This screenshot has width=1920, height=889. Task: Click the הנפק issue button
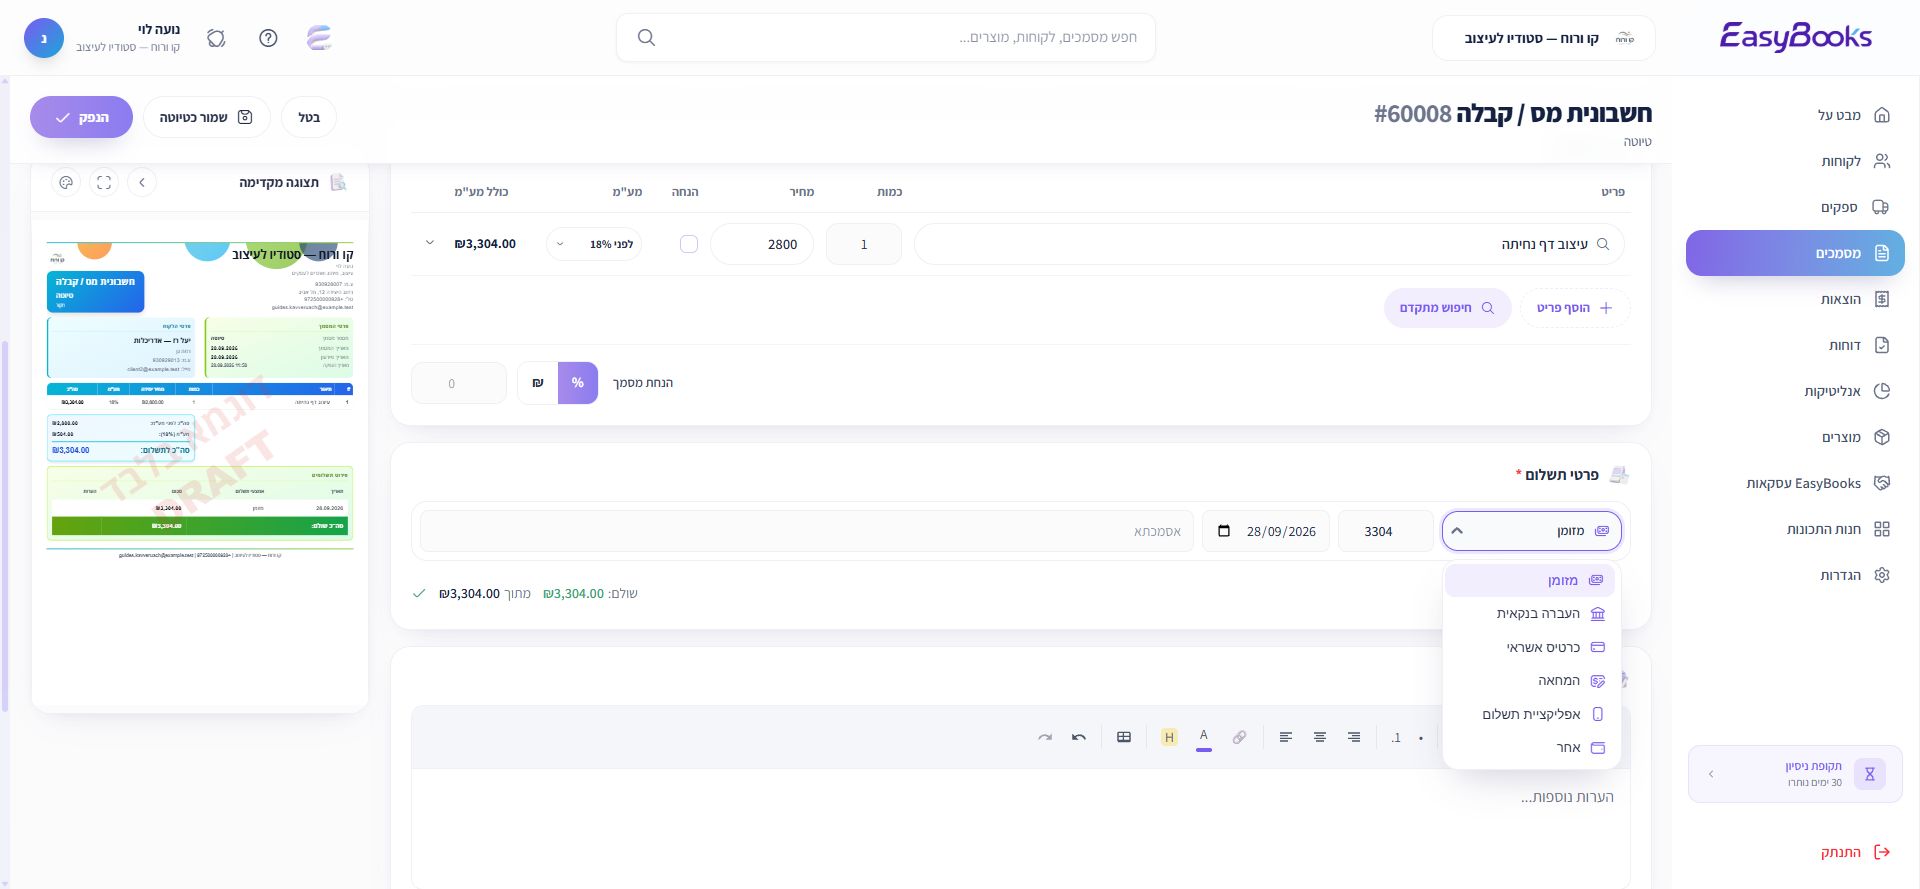click(81, 117)
